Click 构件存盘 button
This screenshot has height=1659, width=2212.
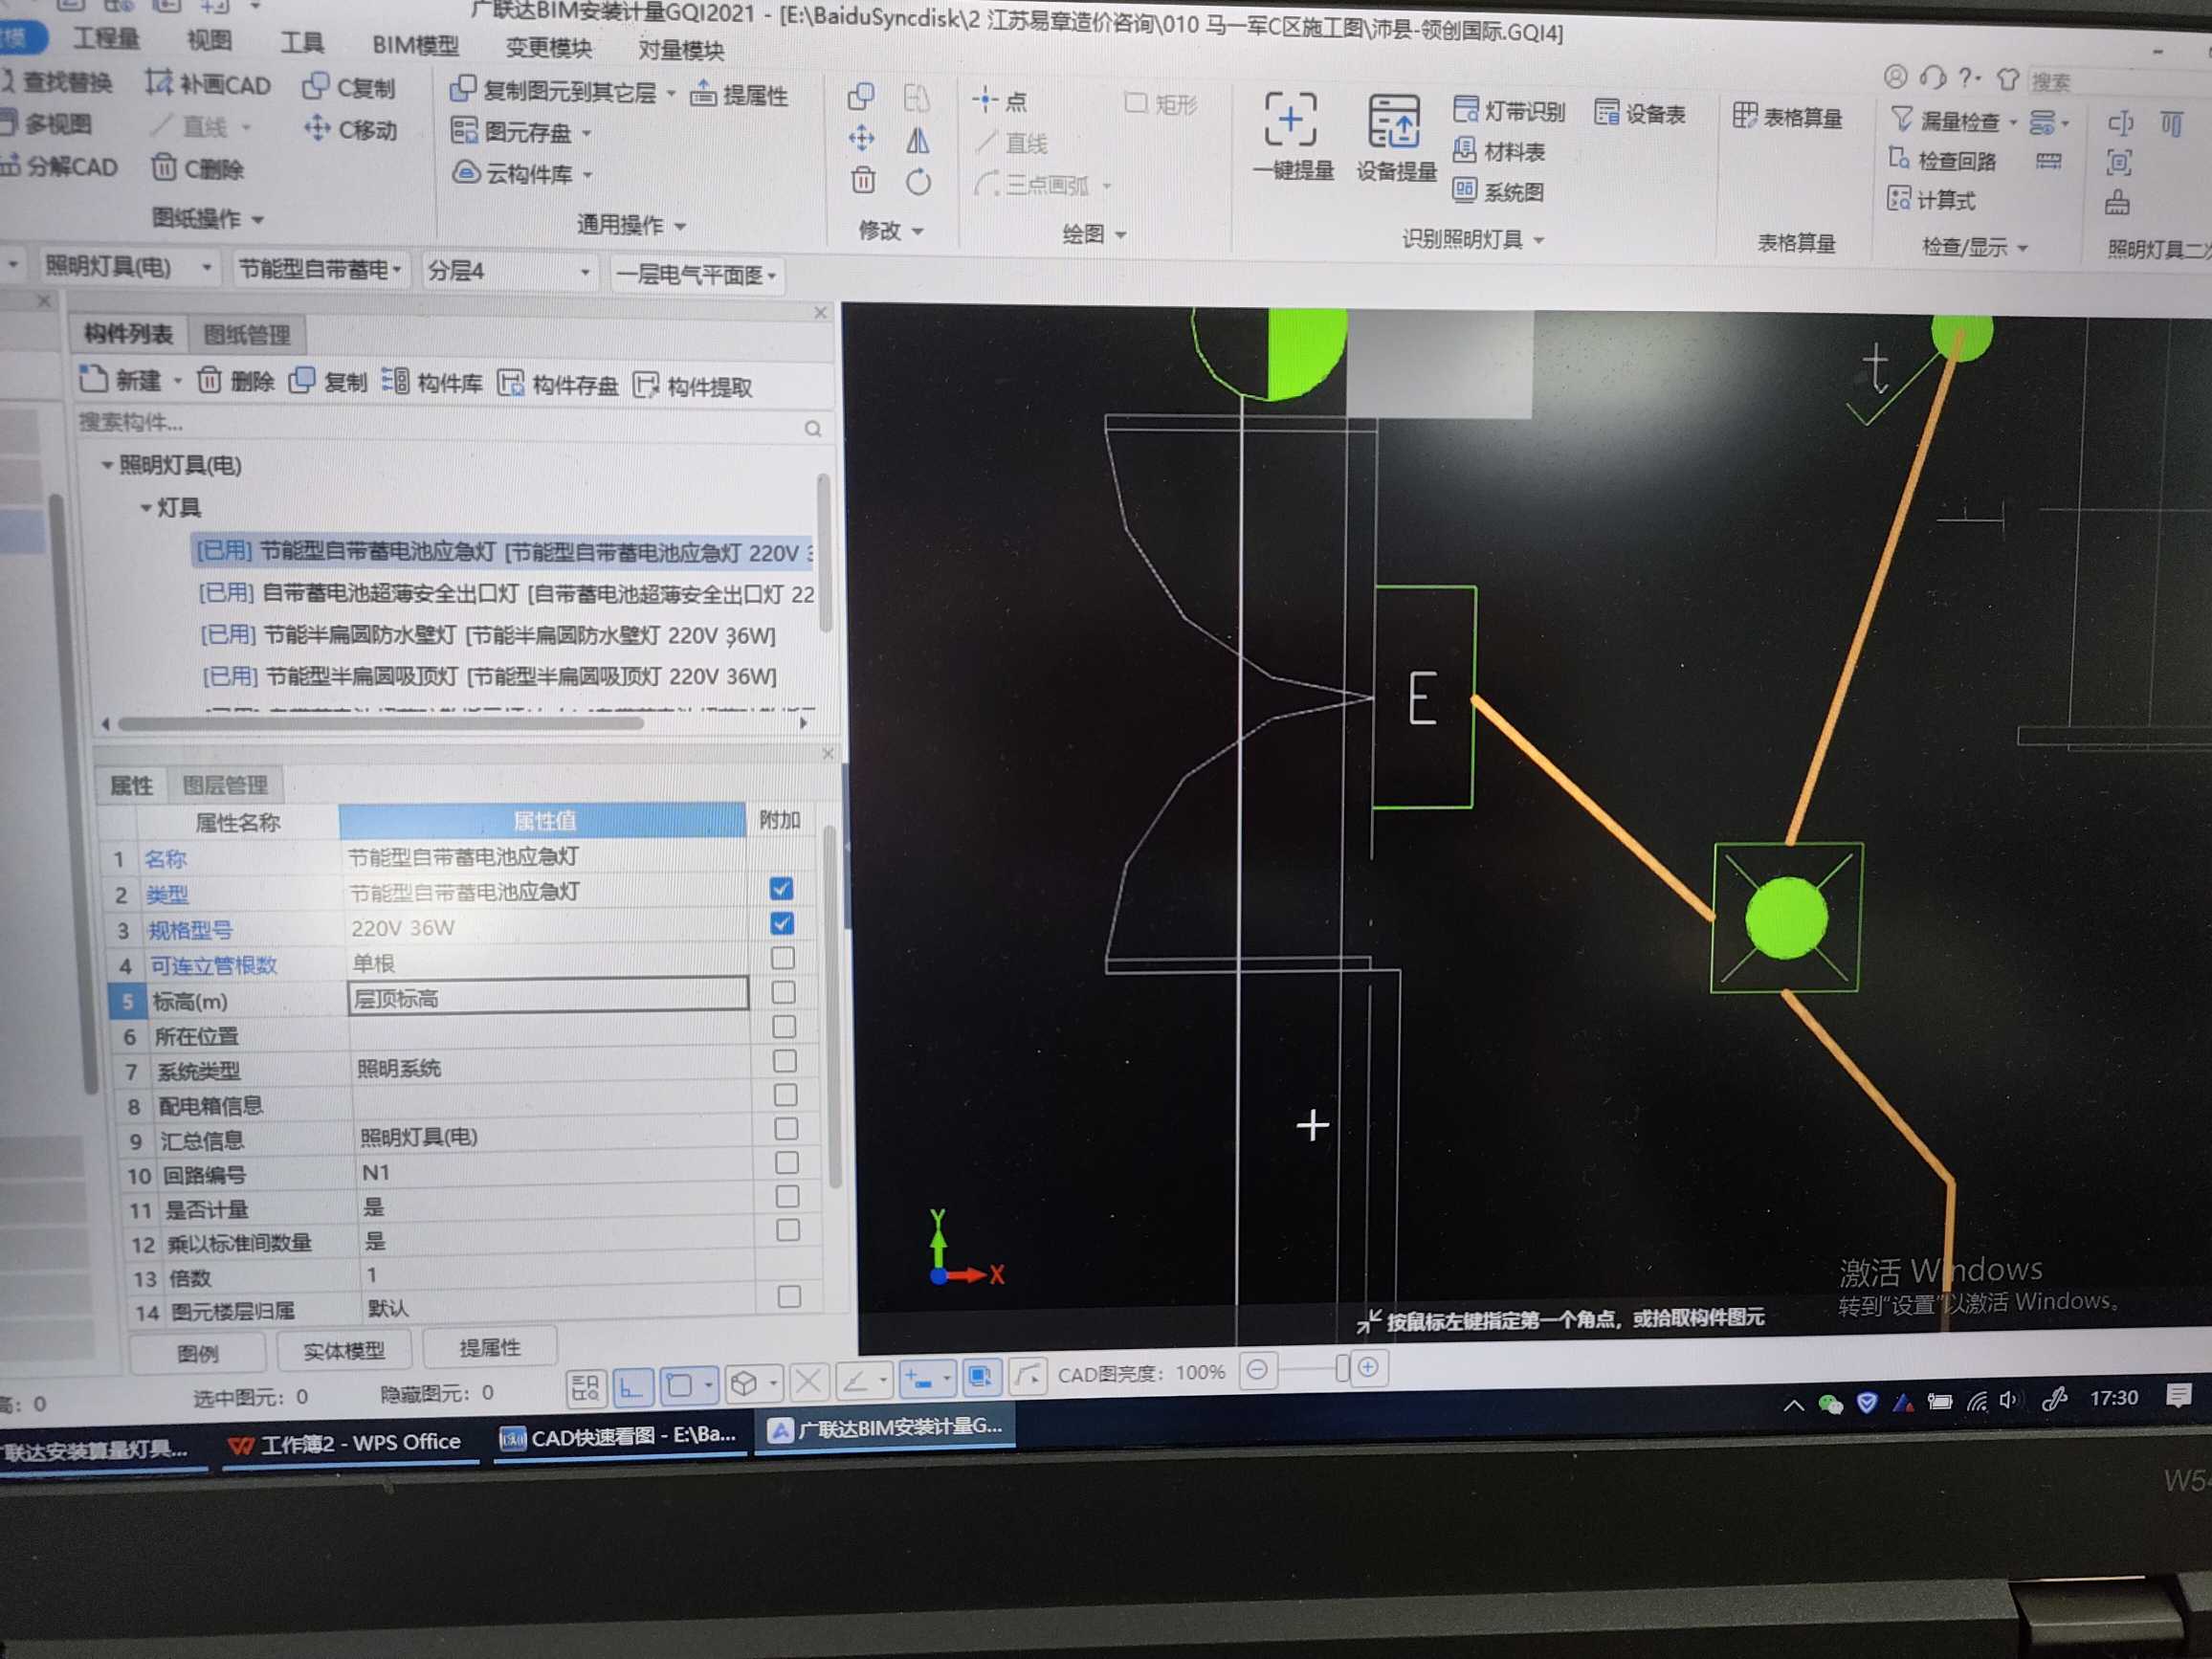click(x=558, y=383)
